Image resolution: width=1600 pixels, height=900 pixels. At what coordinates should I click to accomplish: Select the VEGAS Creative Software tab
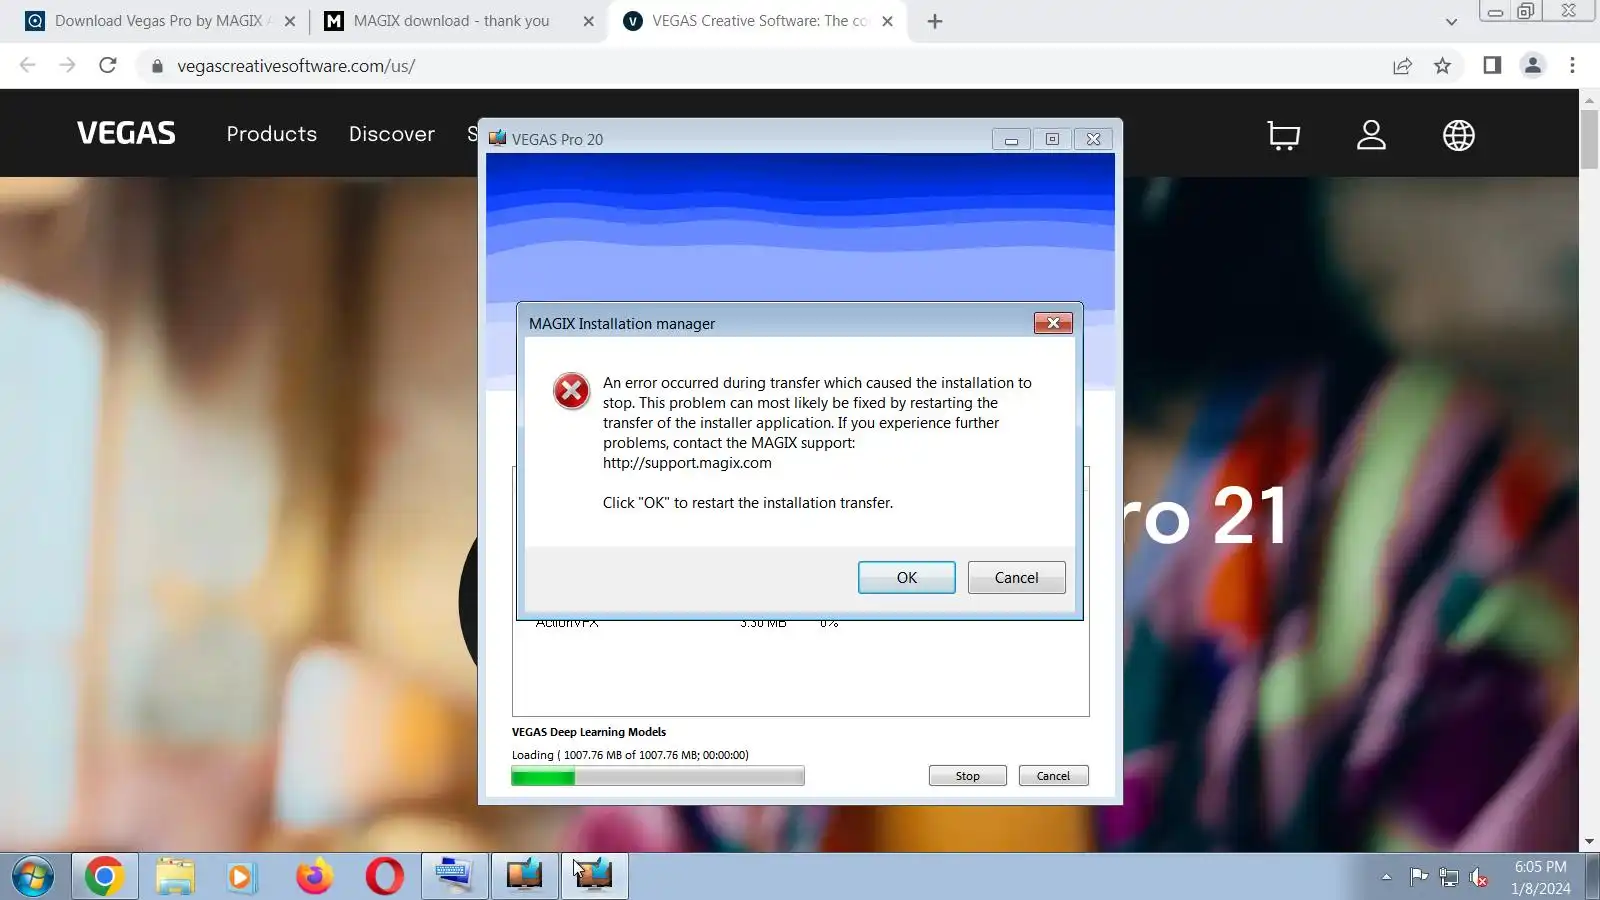tap(758, 21)
